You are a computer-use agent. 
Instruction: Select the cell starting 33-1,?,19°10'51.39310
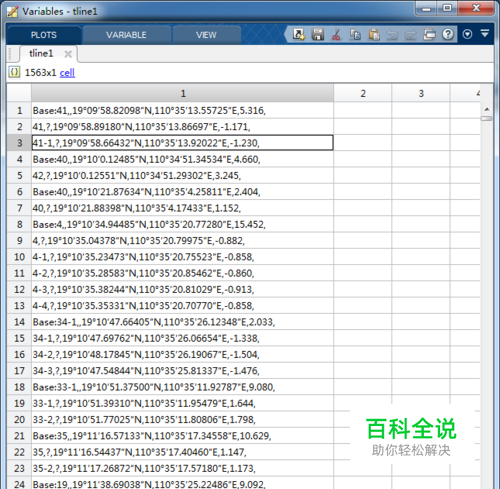click(x=183, y=403)
